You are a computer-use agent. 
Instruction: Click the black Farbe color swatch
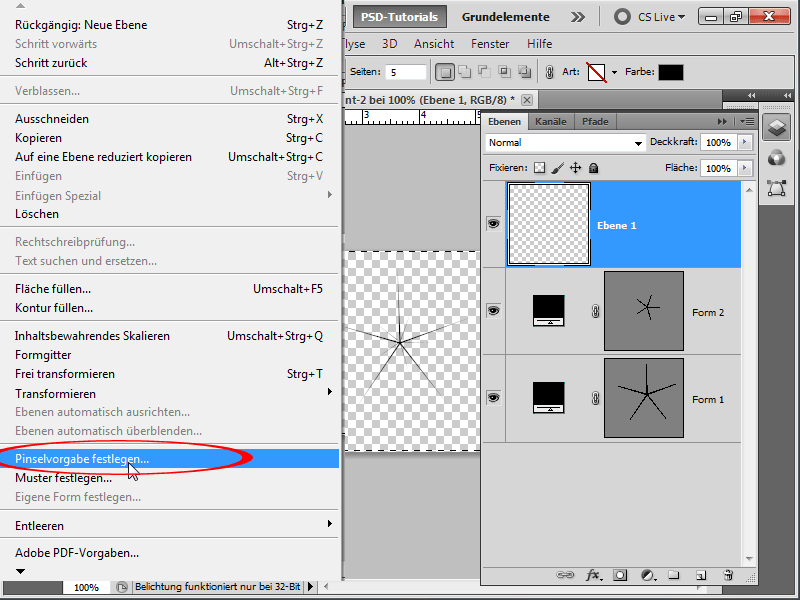pos(670,72)
